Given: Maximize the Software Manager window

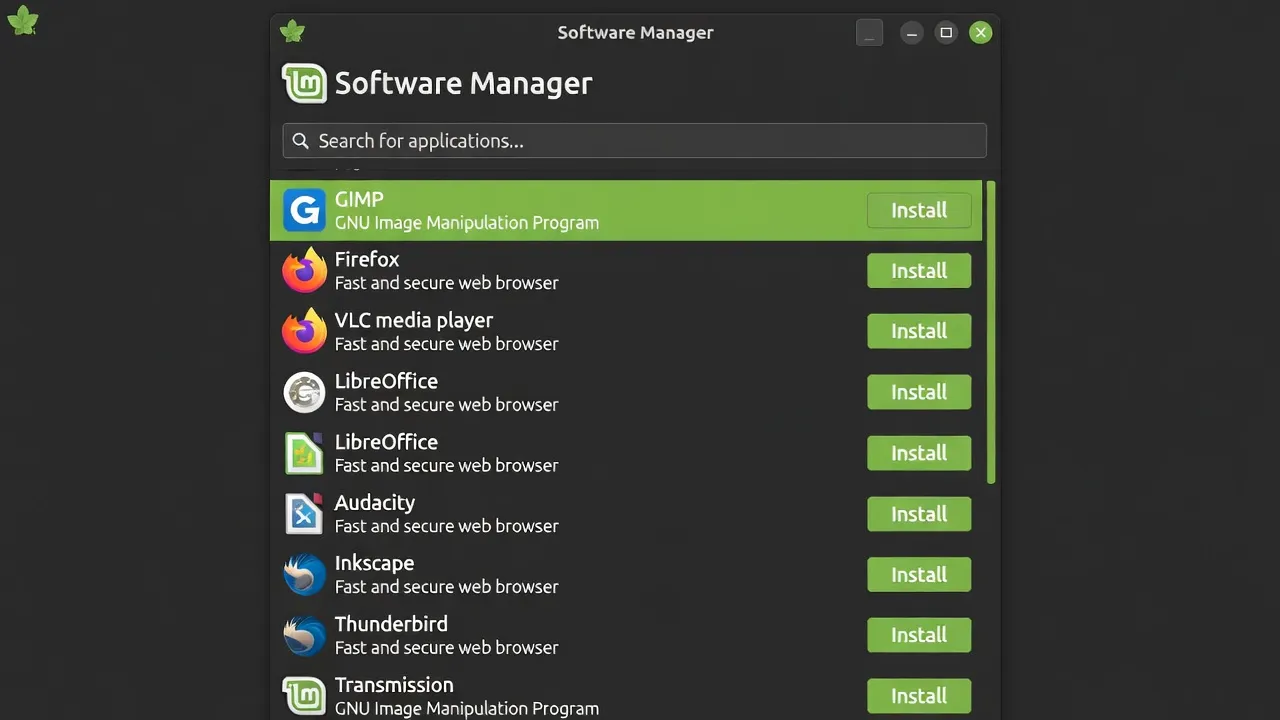Looking at the screenshot, I should (946, 33).
